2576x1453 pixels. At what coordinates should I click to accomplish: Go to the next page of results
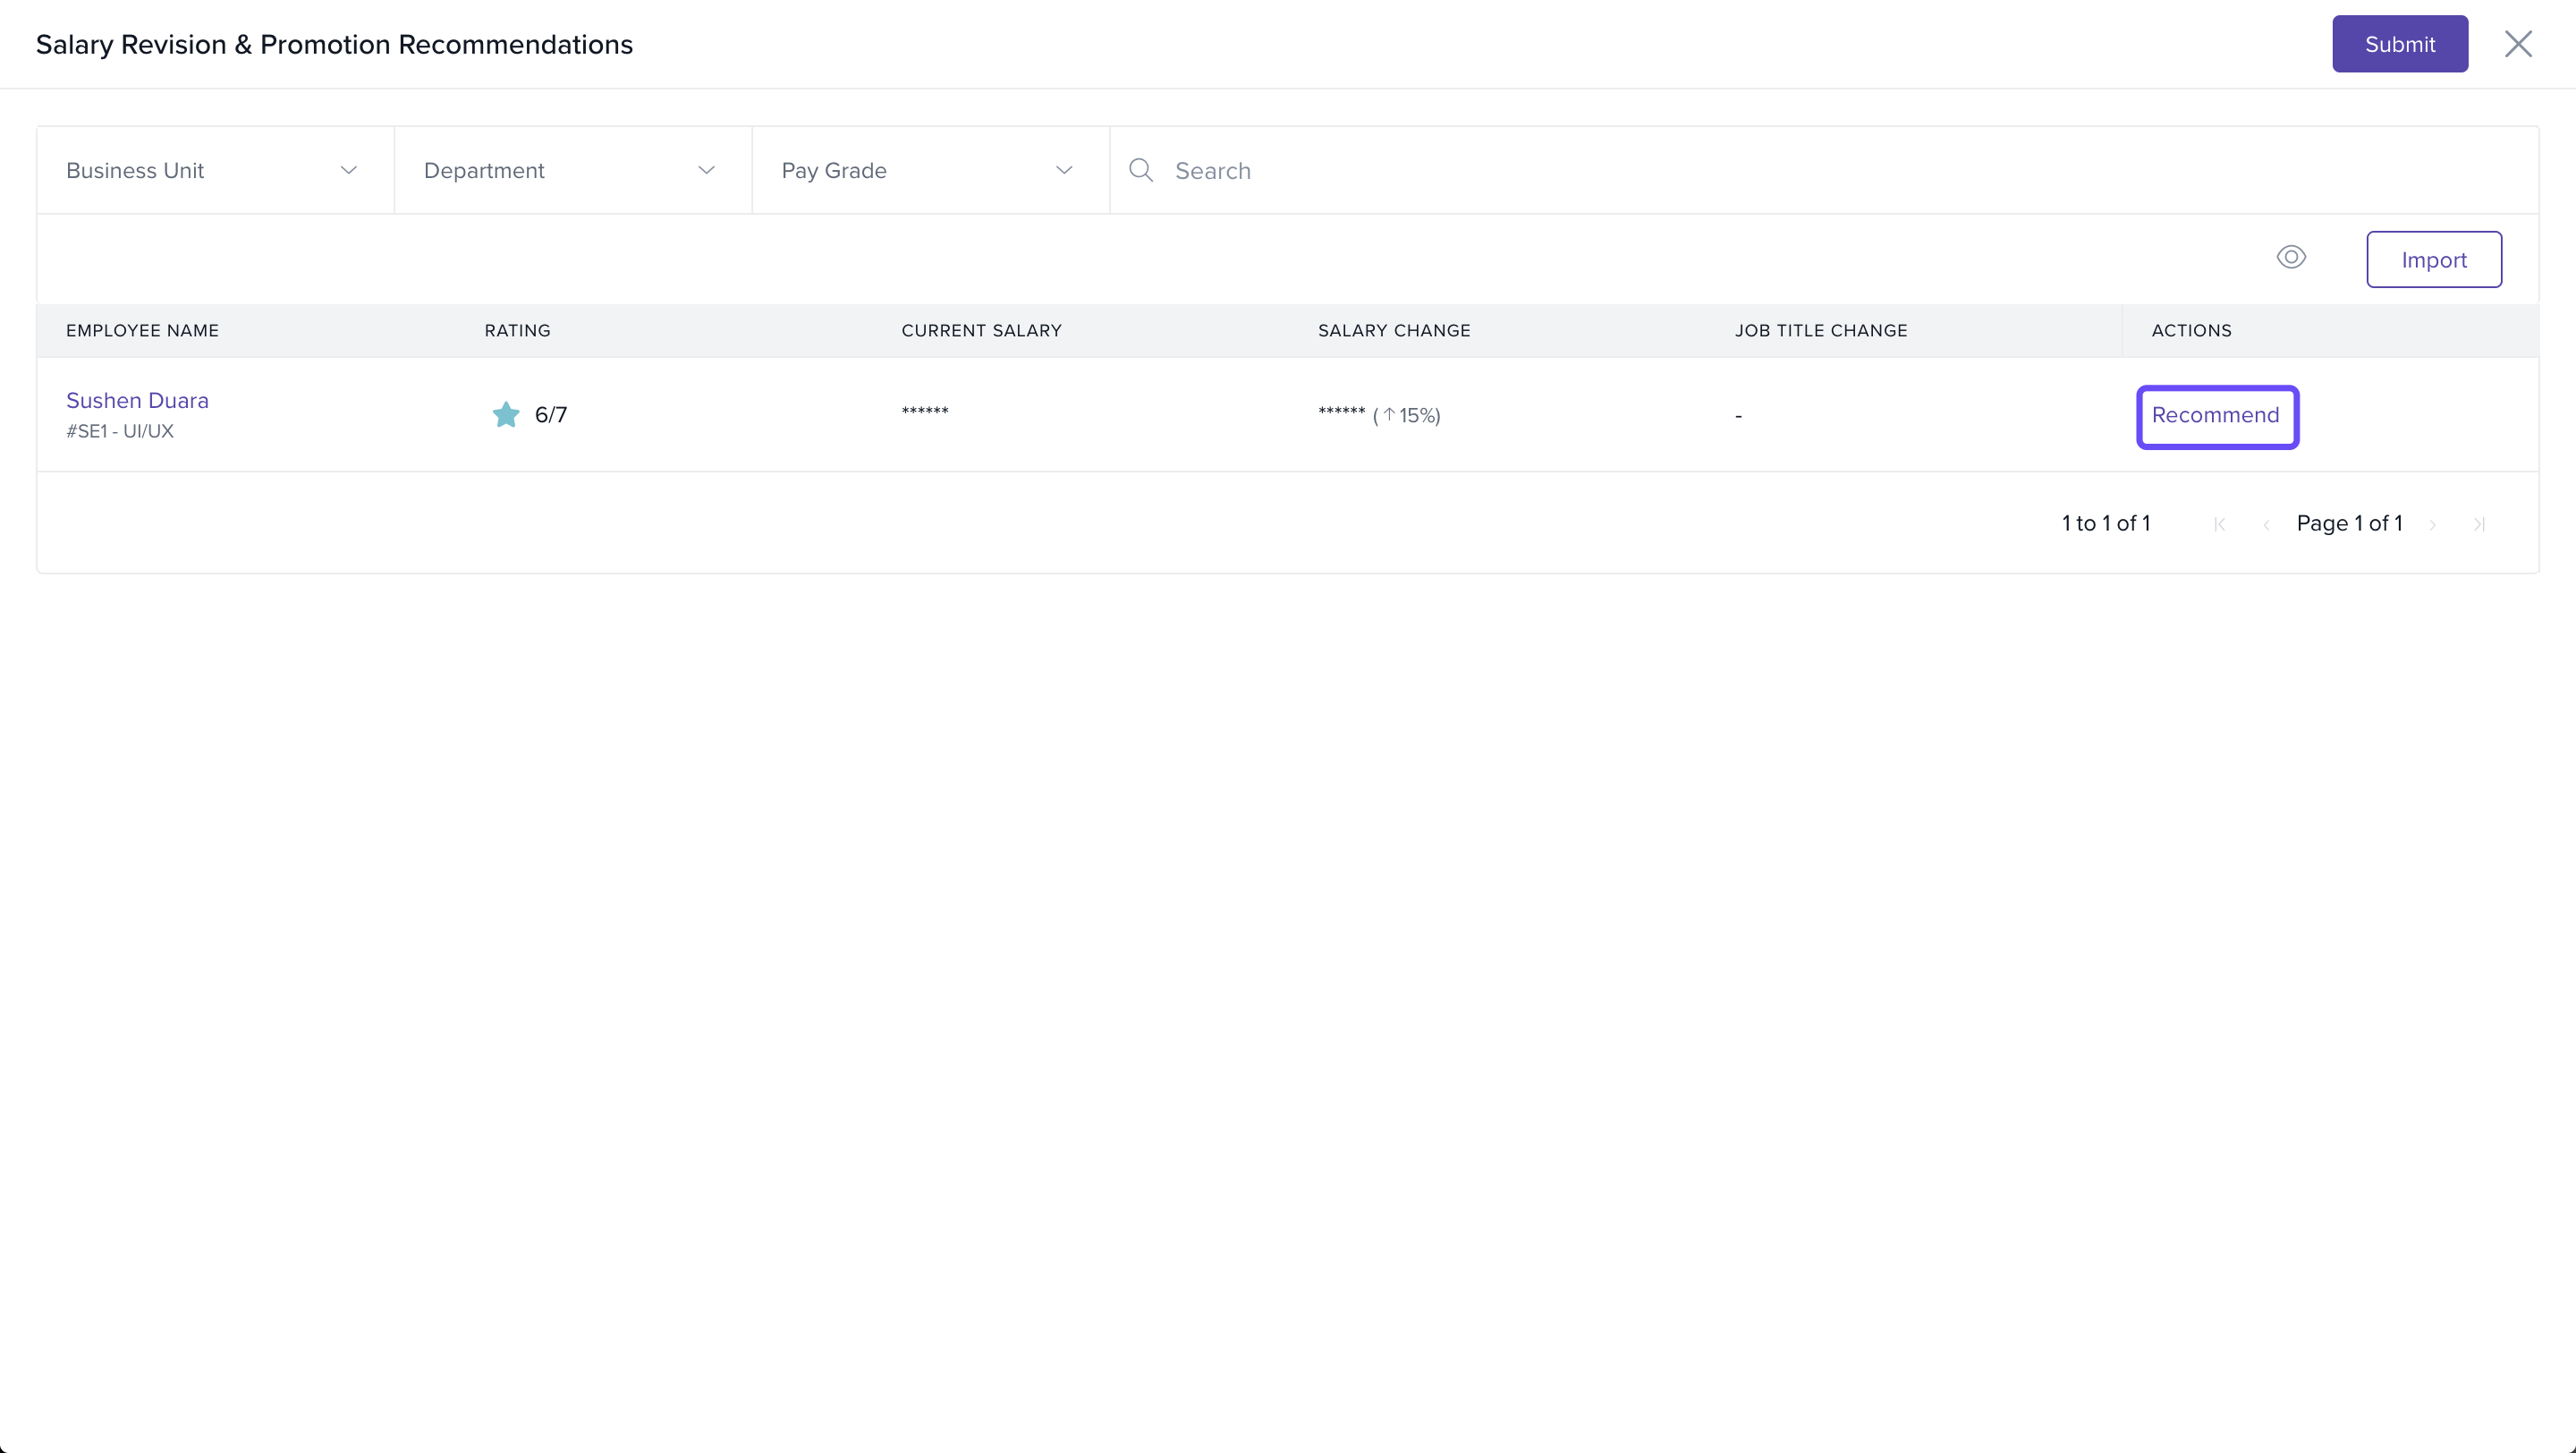pos(2433,524)
